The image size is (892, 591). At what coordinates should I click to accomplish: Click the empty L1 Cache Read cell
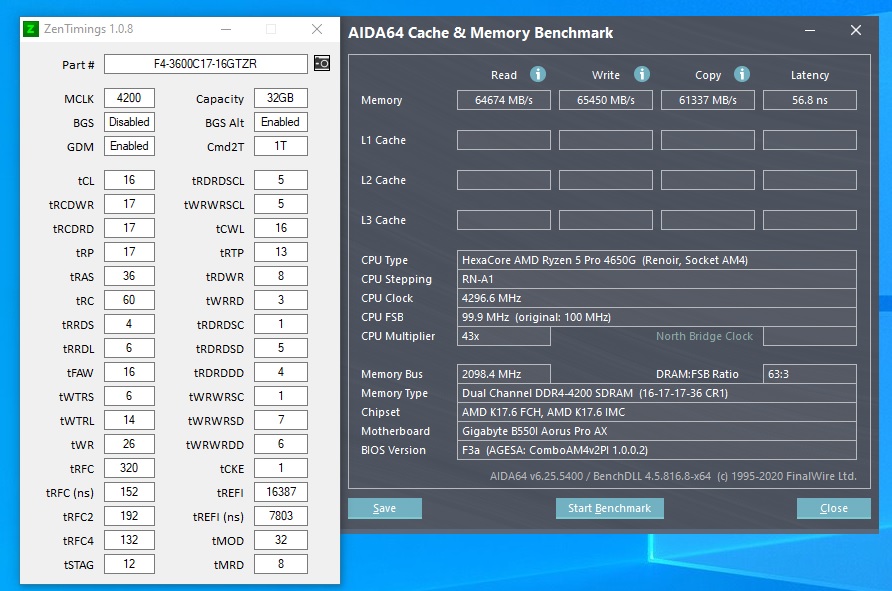[503, 140]
